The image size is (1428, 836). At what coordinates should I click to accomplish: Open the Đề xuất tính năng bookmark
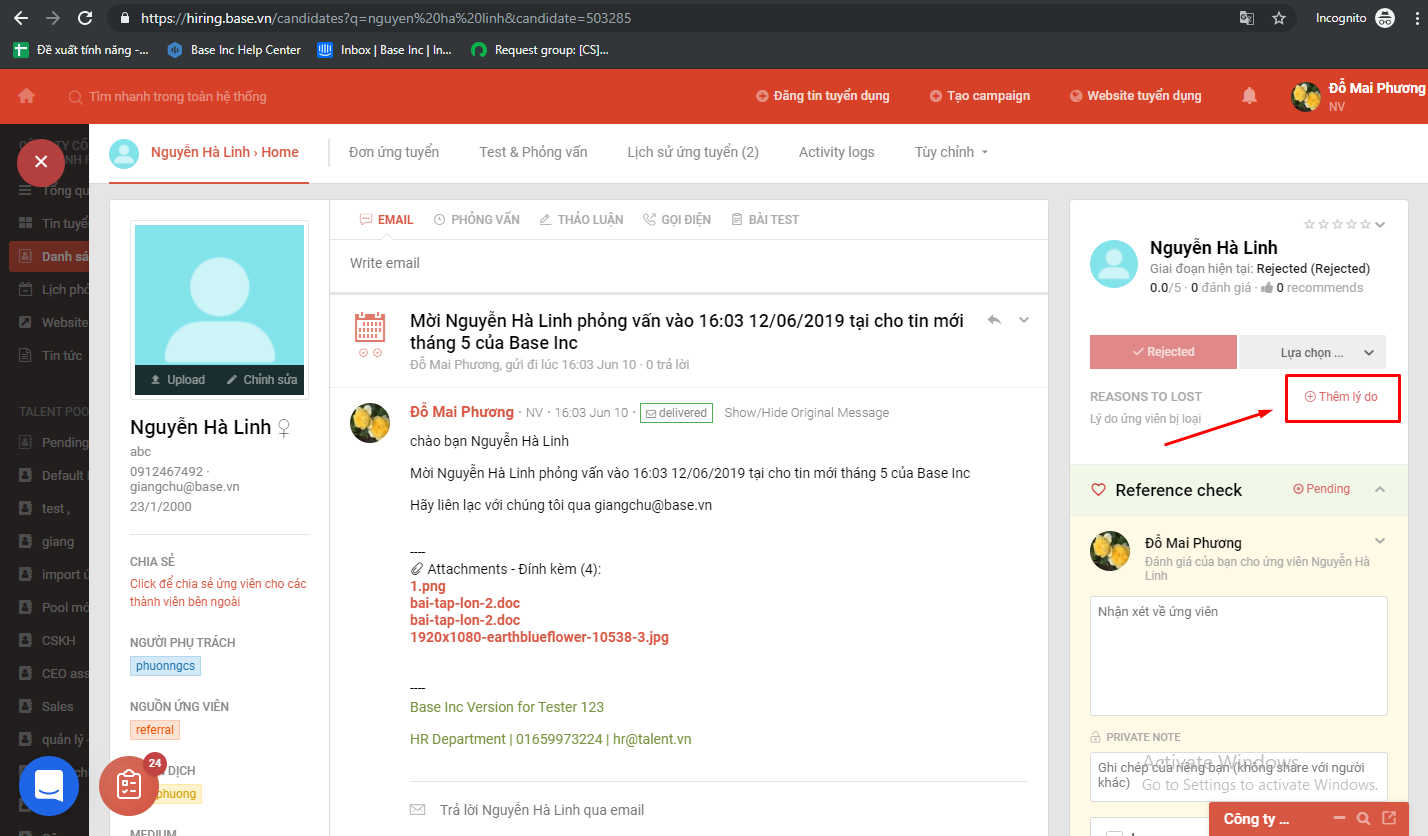tap(81, 49)
